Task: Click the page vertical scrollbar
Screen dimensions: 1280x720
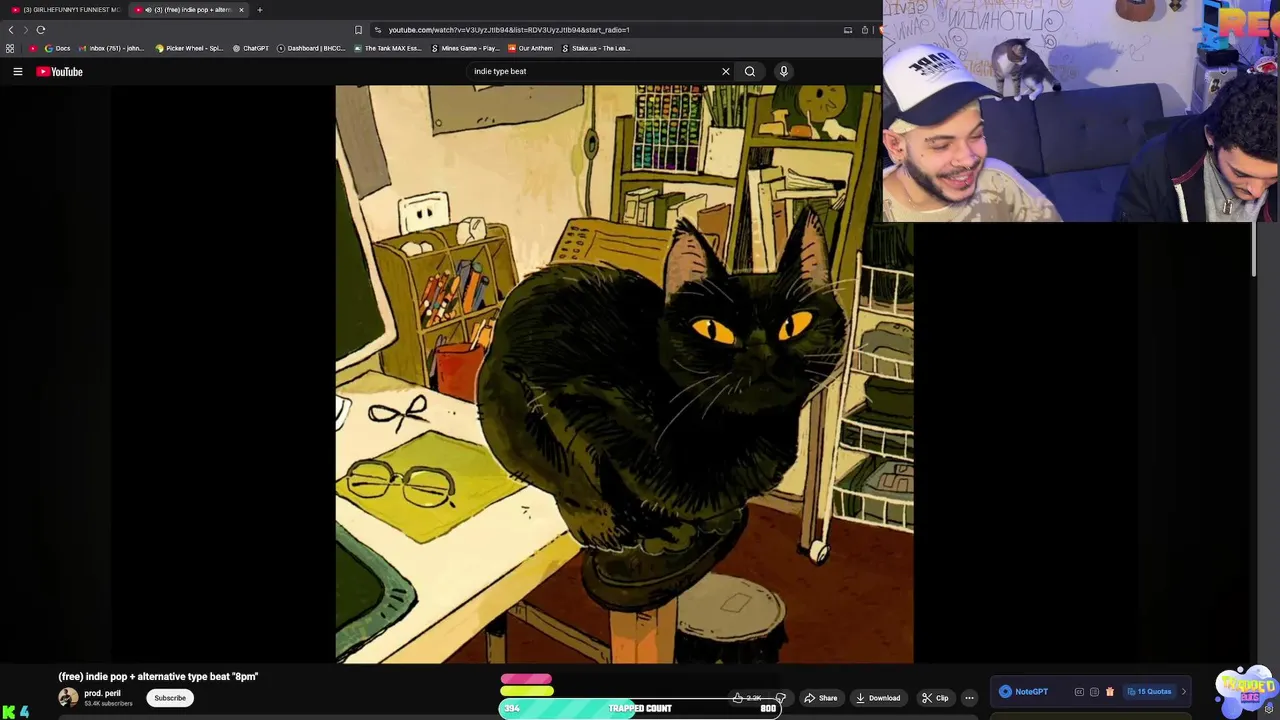Action: [x=1255, y=250]
